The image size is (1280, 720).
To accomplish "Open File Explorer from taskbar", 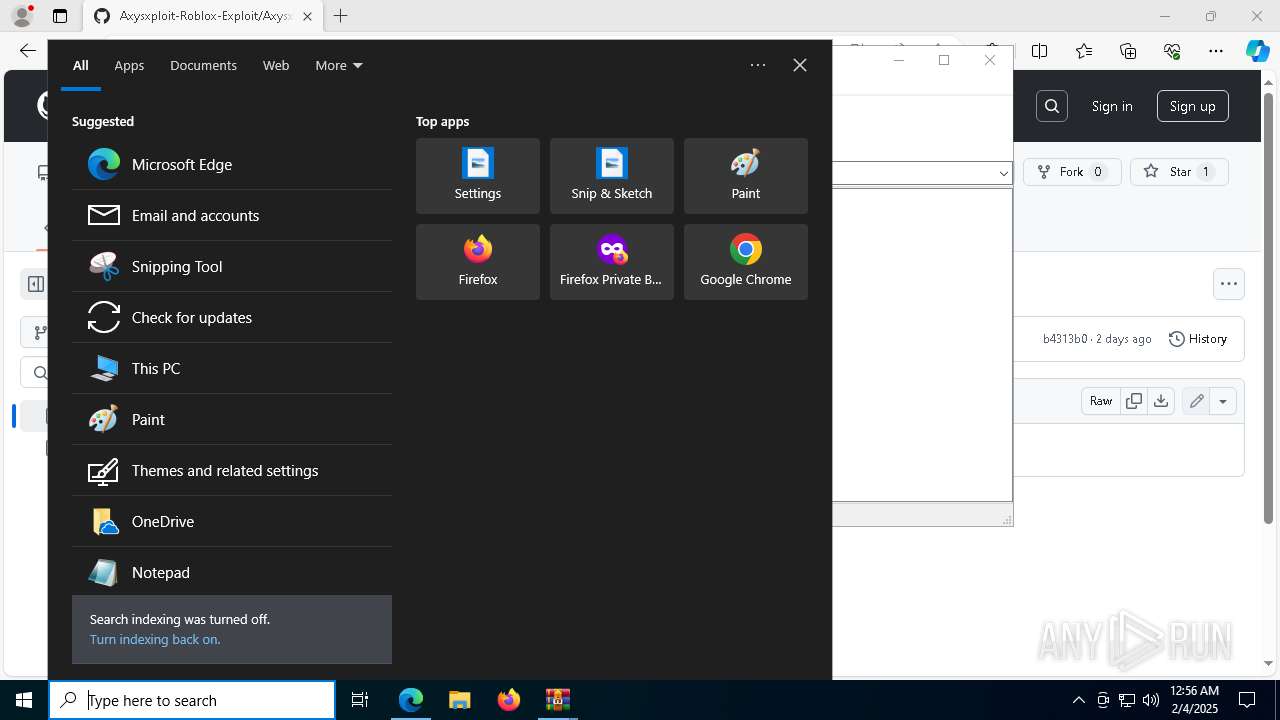I will click(x=460, y=700).
